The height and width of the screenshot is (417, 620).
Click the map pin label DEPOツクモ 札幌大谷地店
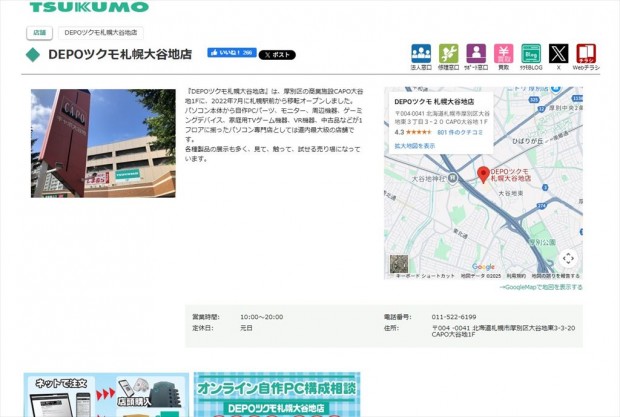click(510, 175)
